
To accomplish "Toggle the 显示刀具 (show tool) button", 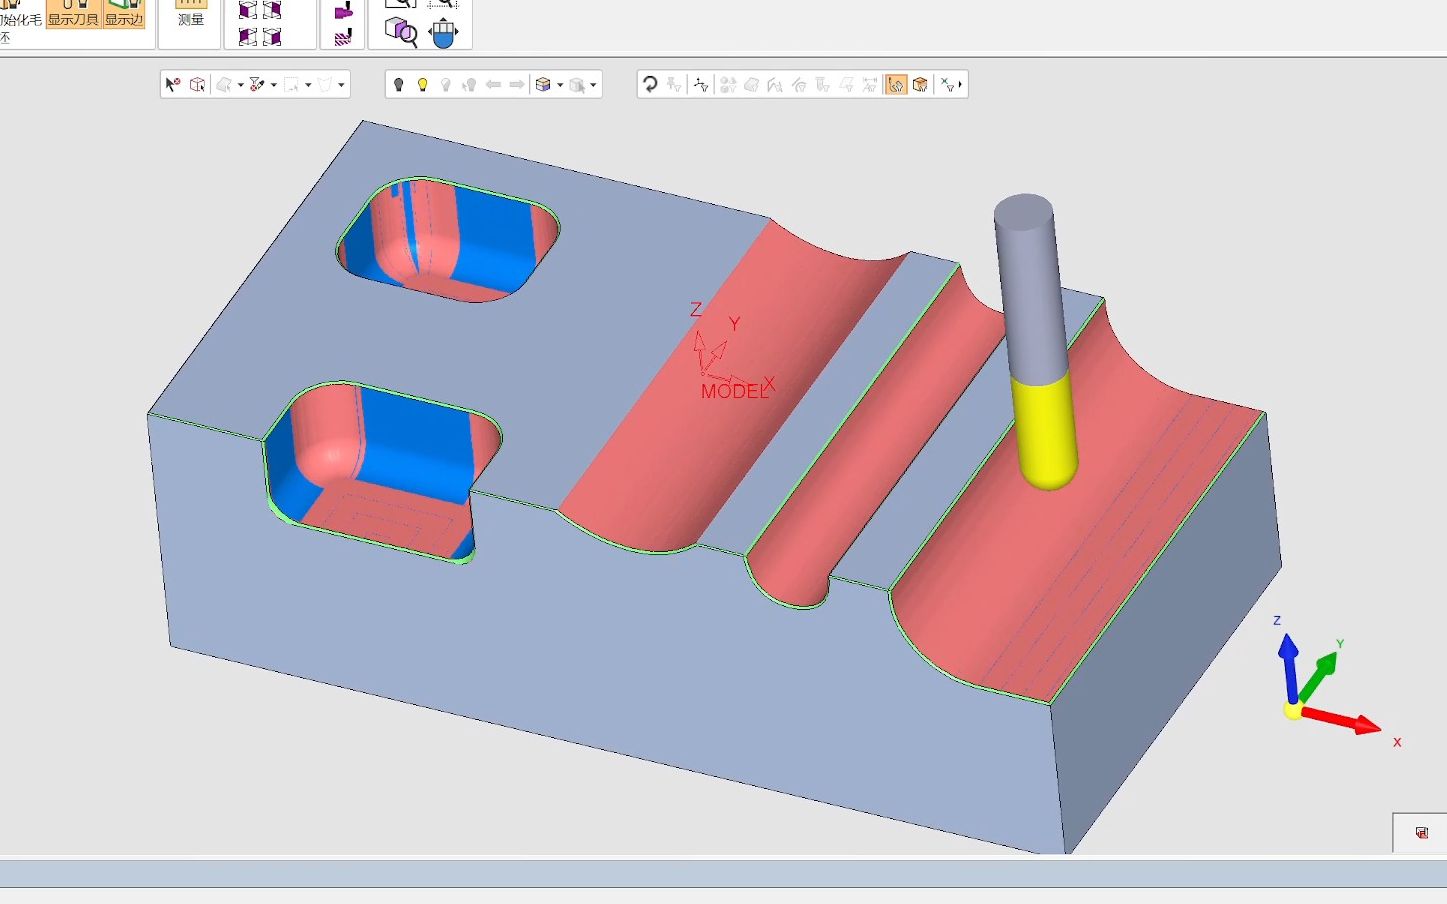I will point(73,14).
